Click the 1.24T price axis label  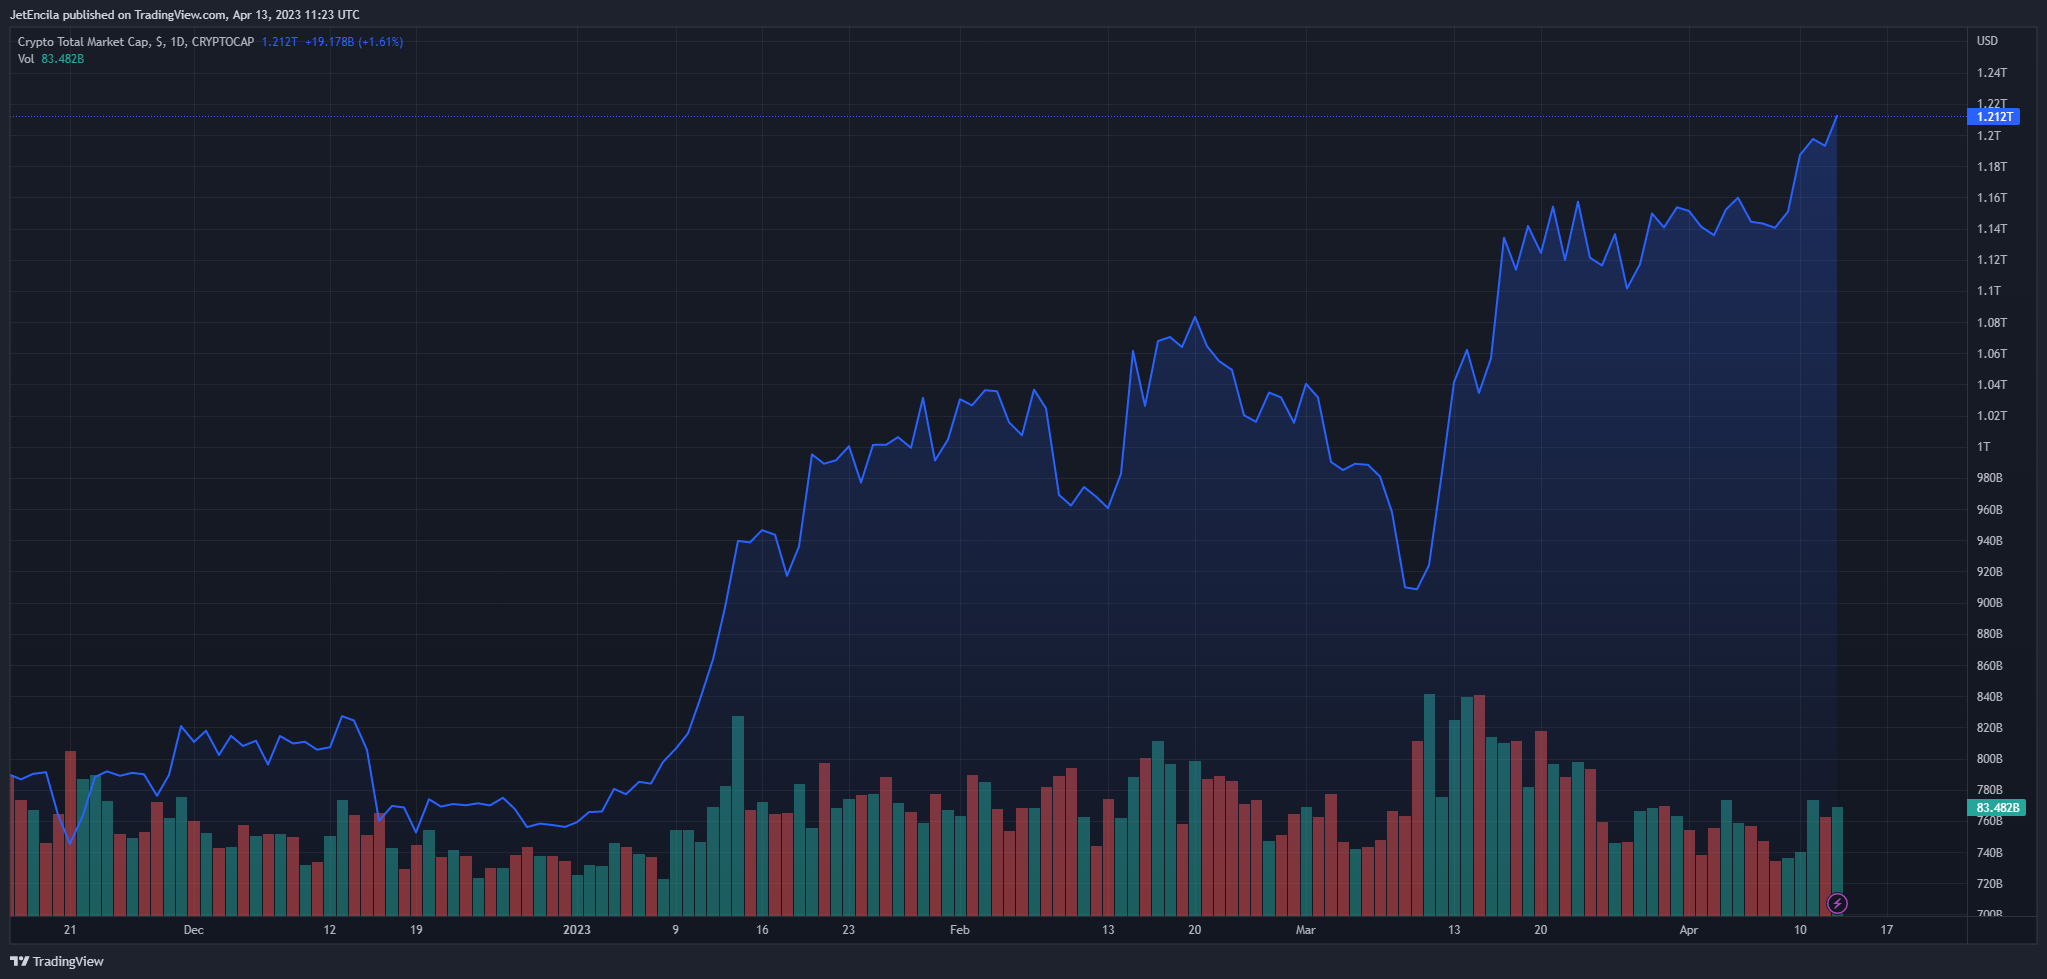tap(1991, 73)
